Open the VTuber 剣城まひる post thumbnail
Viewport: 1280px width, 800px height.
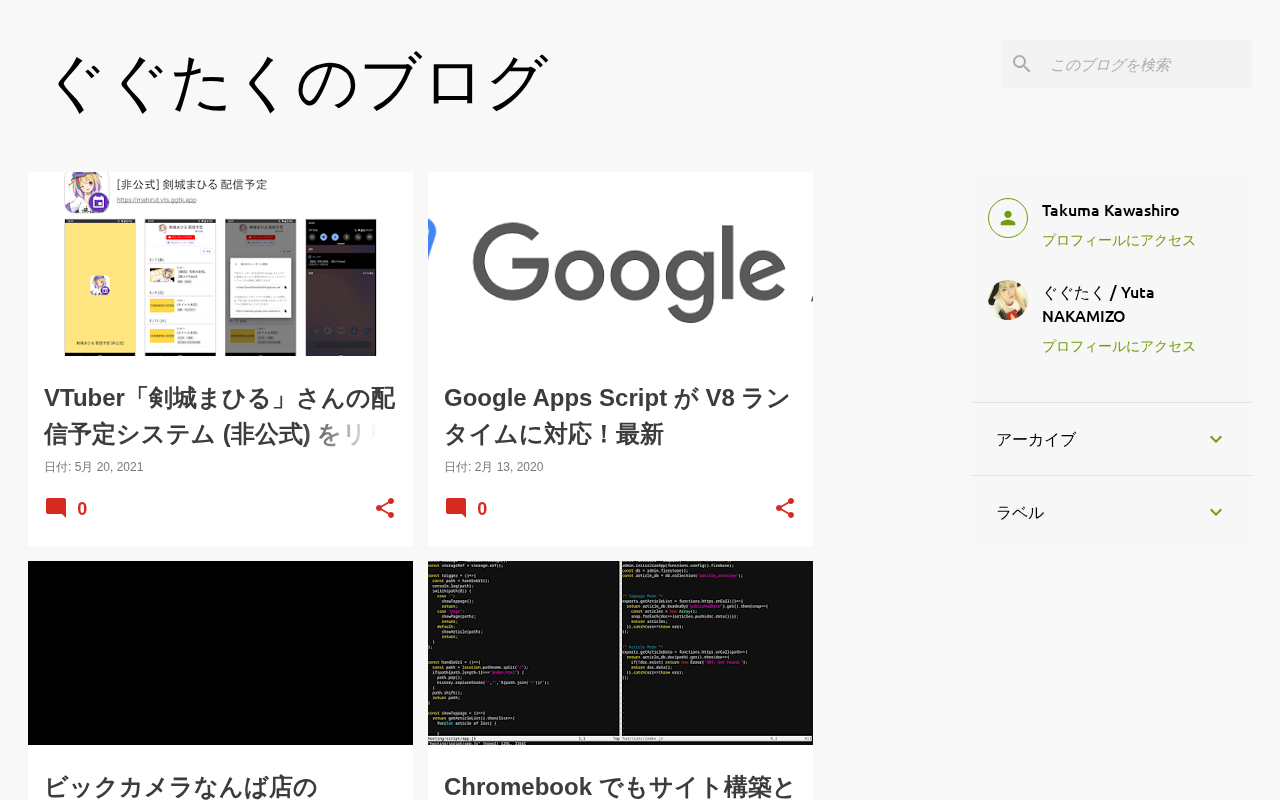[220, 264]
